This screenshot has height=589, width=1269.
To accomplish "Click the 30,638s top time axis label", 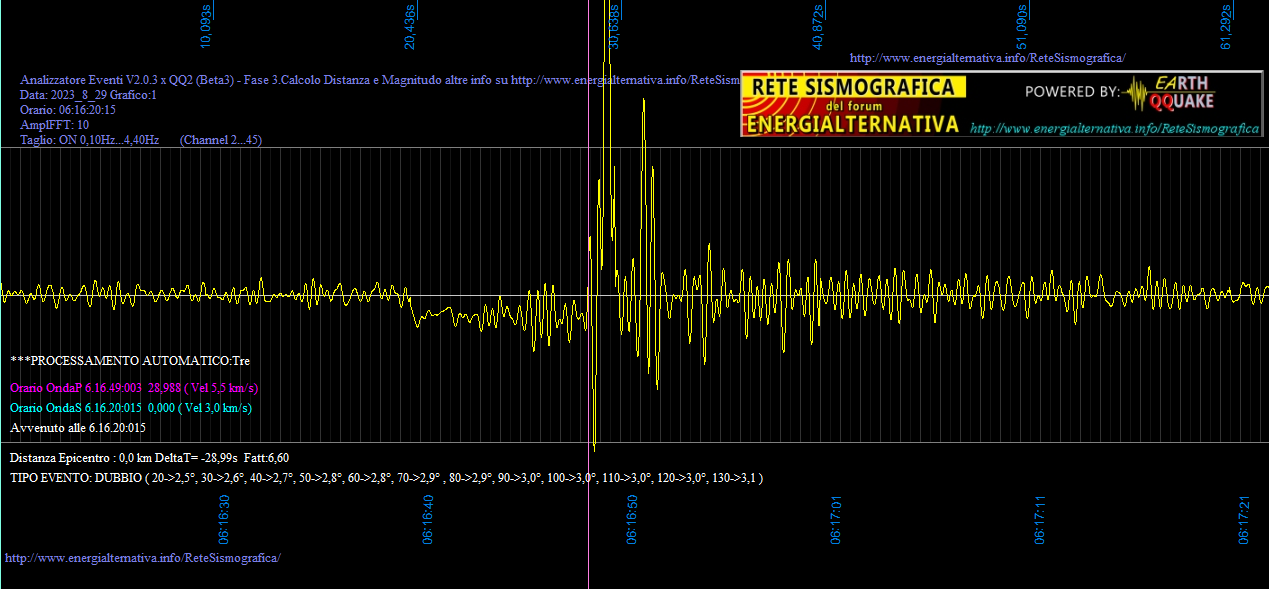I will click(614, 26).
